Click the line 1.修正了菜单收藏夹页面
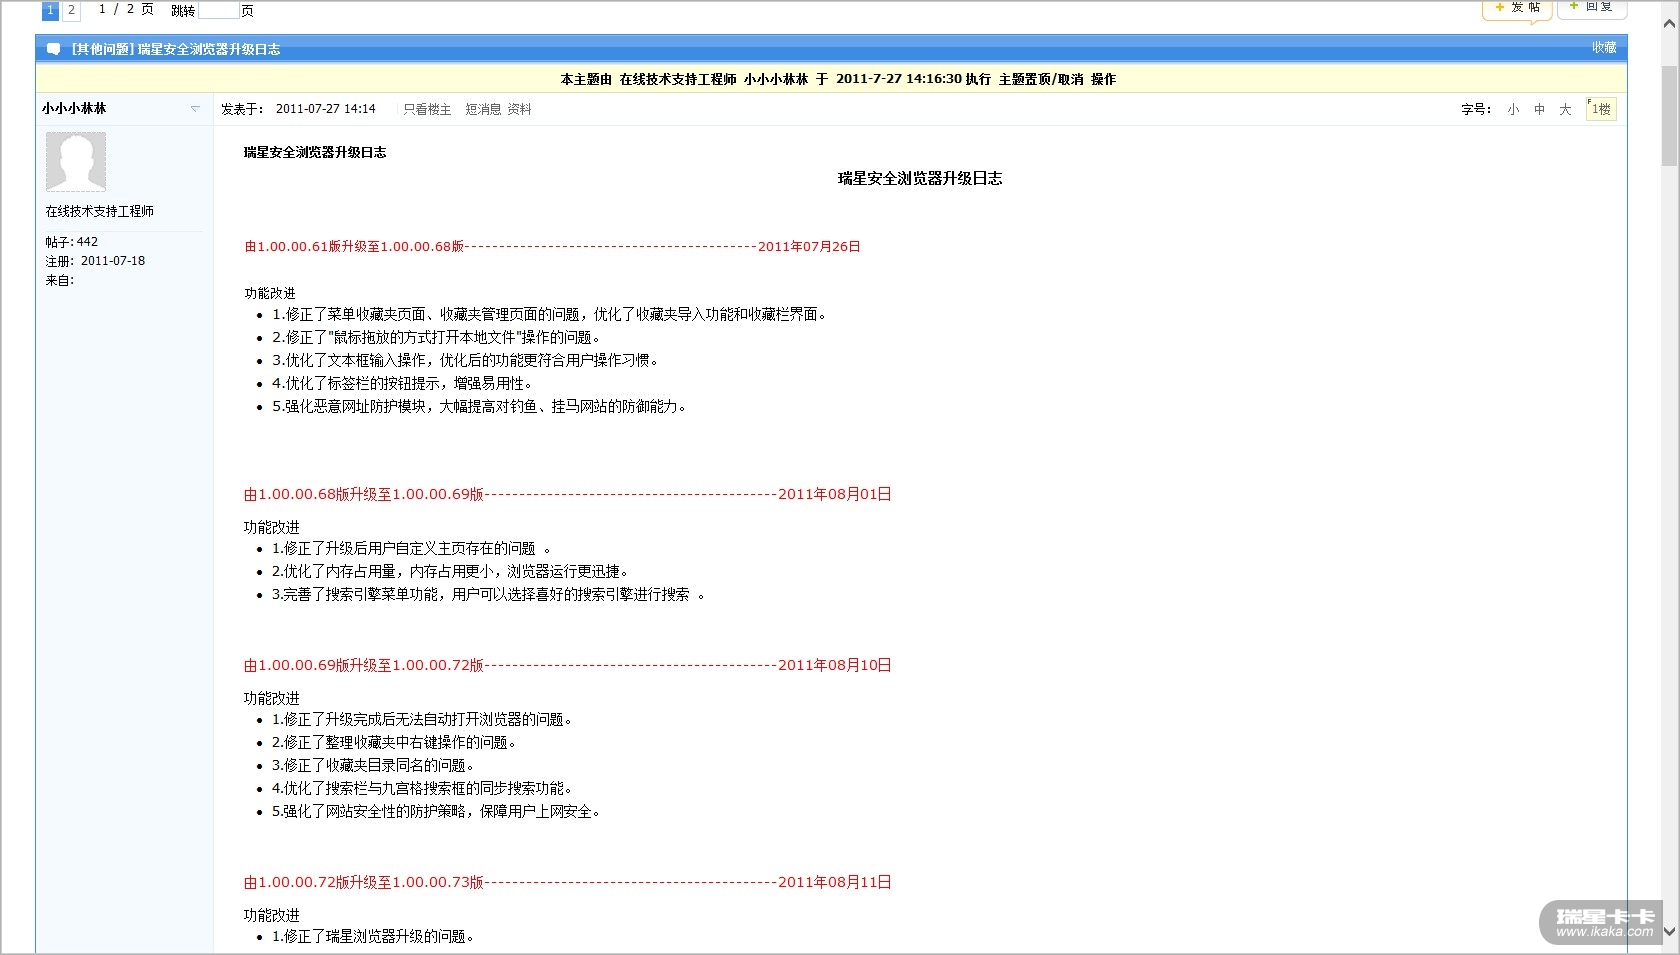This screenshot has width=1680, height=955. pos(552,314)
